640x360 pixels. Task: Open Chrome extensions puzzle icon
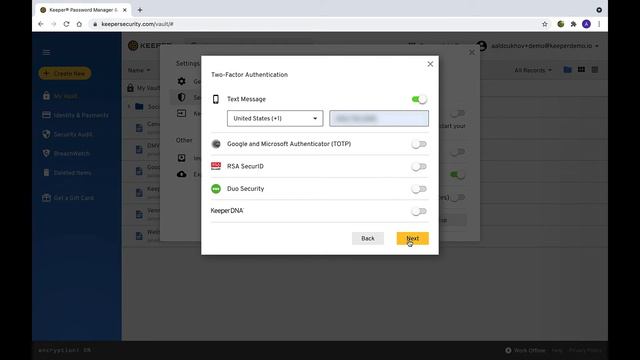[573, 24]
